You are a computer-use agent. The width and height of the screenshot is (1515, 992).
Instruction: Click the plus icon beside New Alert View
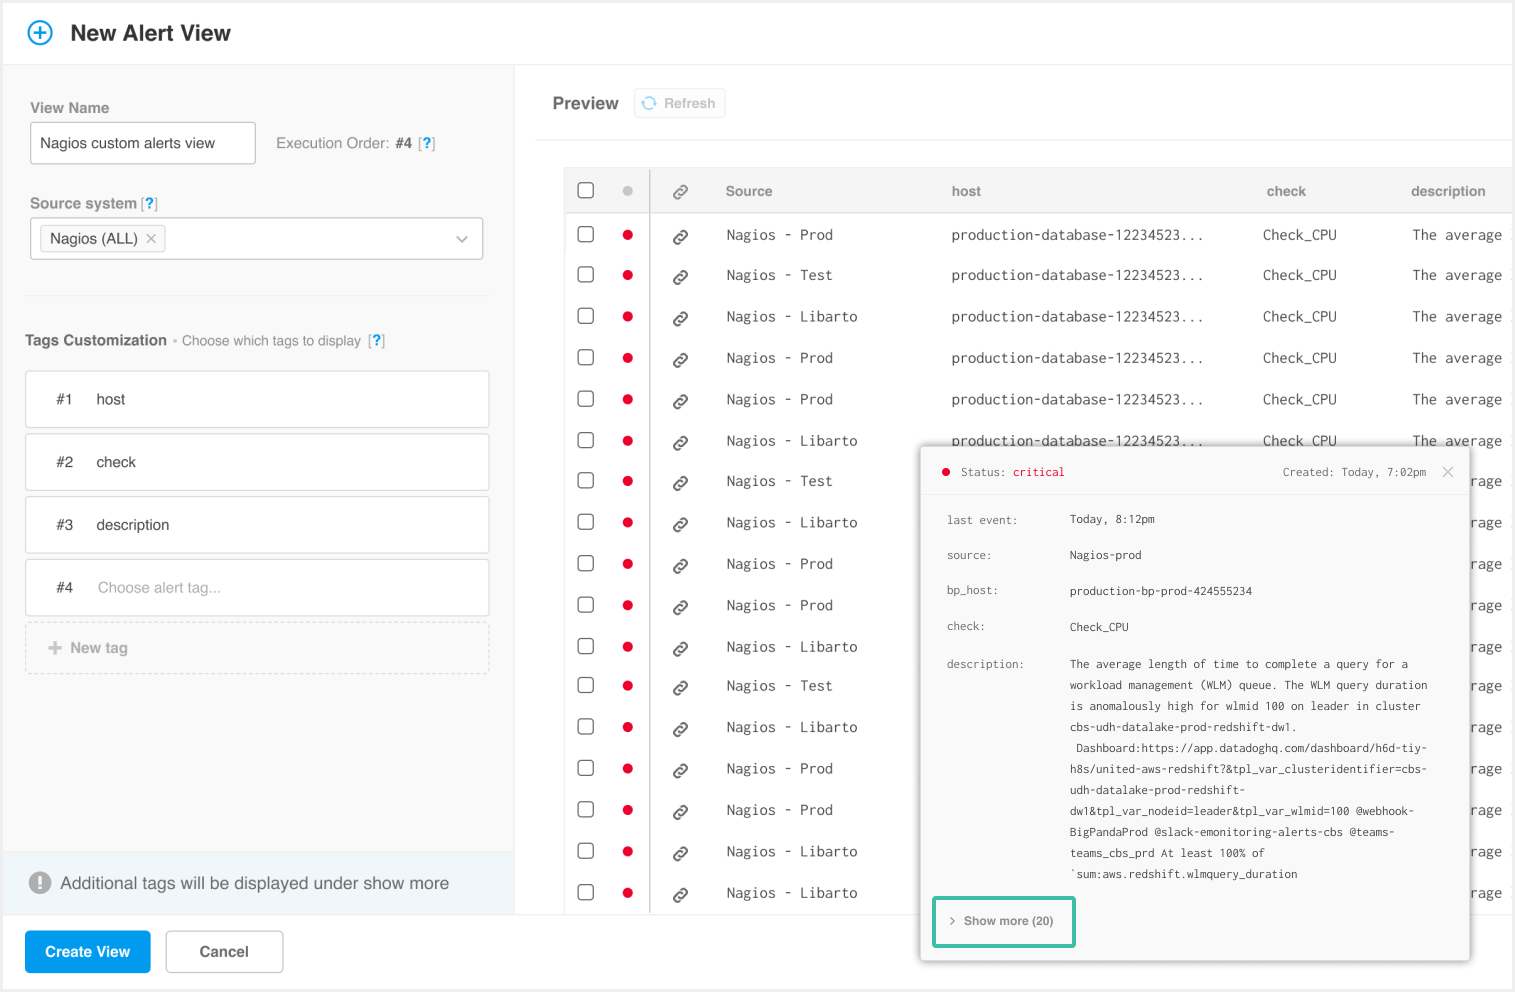coord(40,33)
